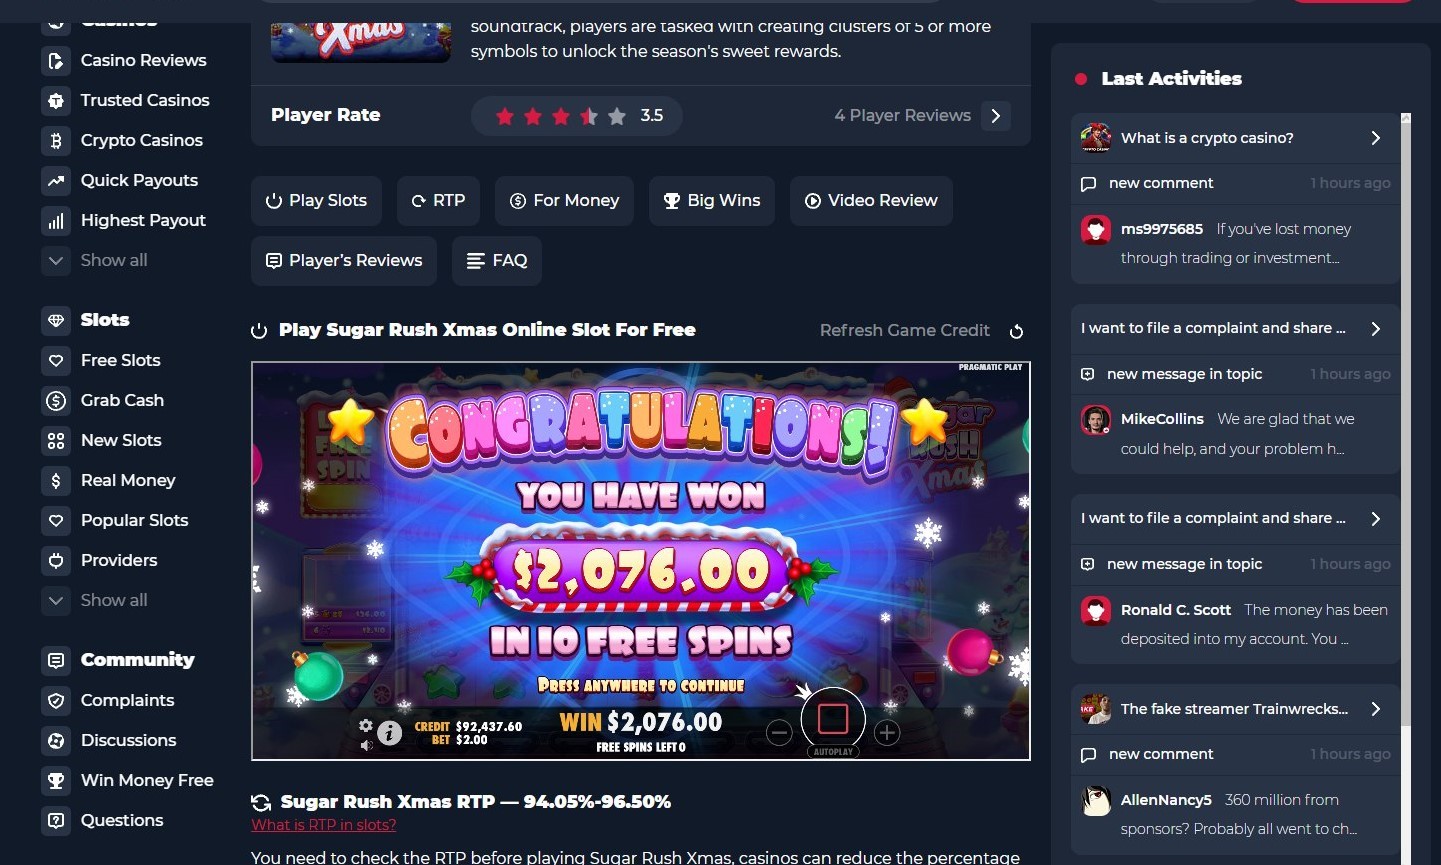The width and height of the screenshot is (1441, 865).
Task: Click Highest Payout bar chart icon
Action: tap(56, 220)
